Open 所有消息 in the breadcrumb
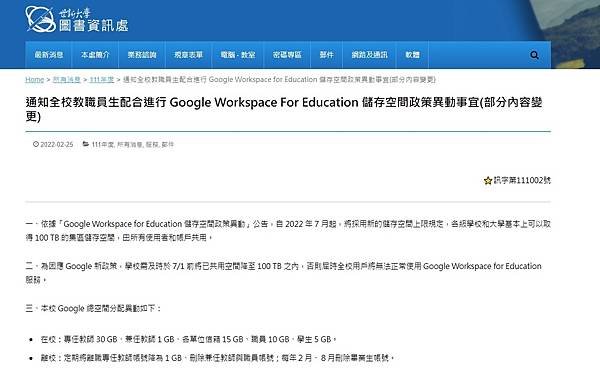 67,80
